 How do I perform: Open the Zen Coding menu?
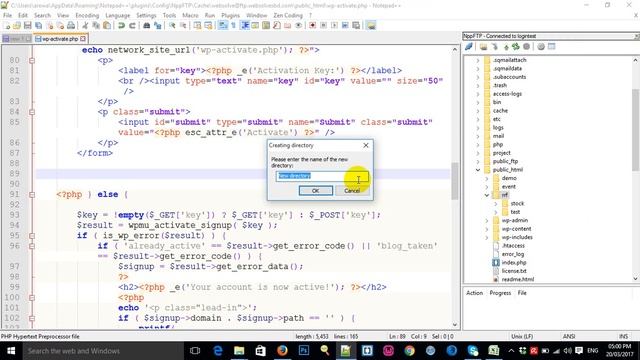tap(288, 15)
